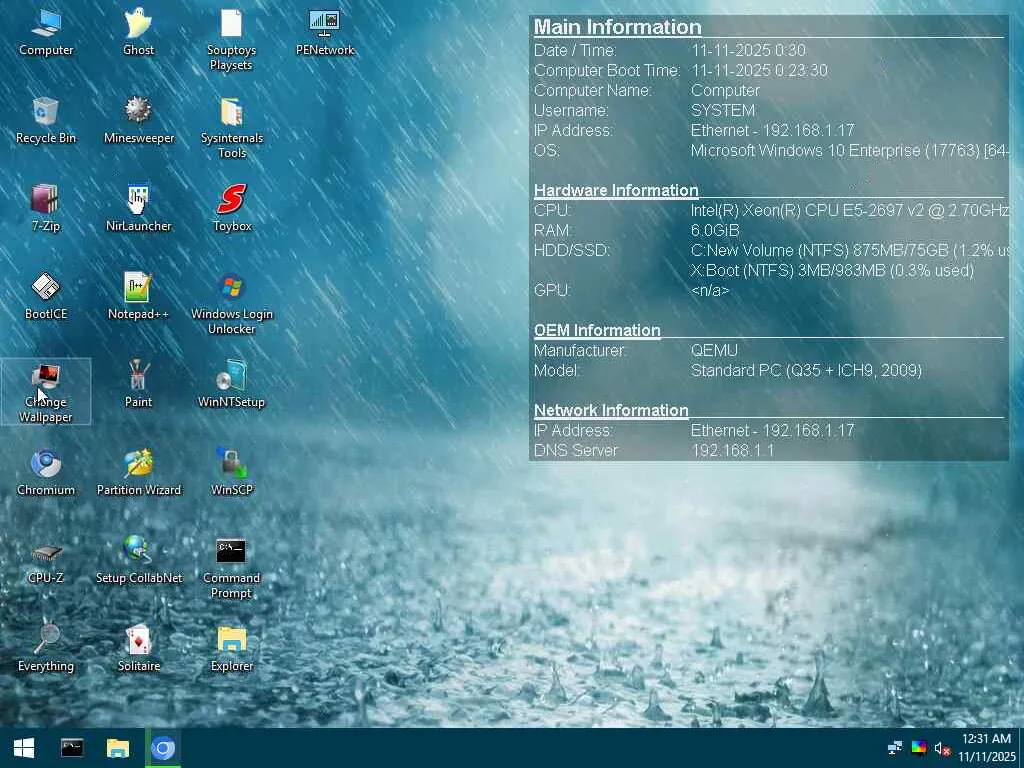
Task: Click the "QEMU" manufacturer value
Action: [714, 351]
